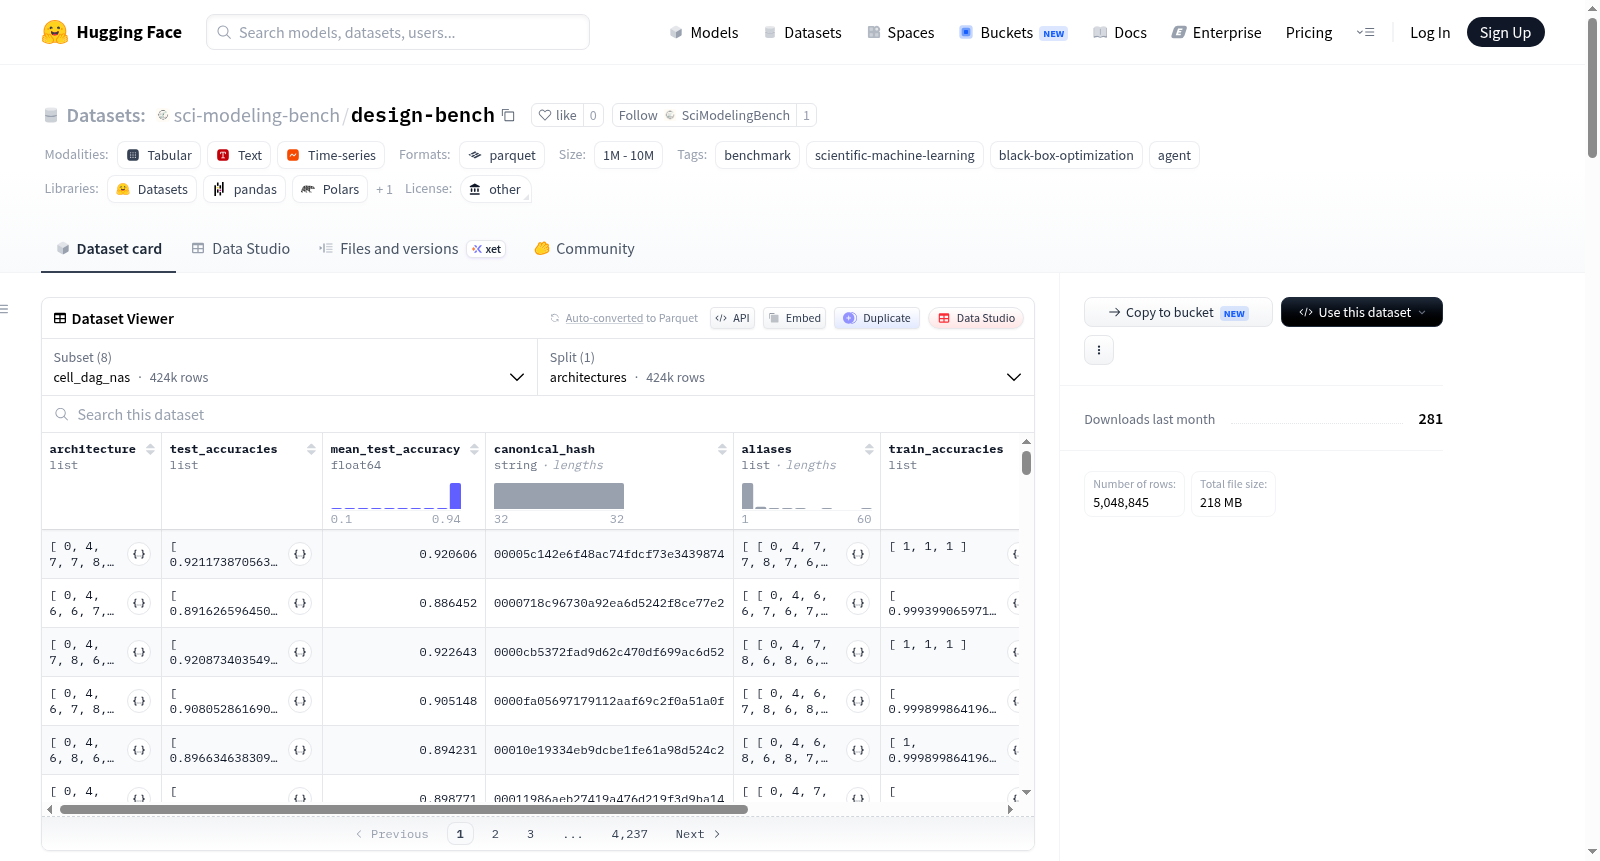The width and height of the screenshot is (1600, 861).
Task: Expand JSON for aliases cell beside hash 00010e19334eb9dc
Action: [858, 750]
